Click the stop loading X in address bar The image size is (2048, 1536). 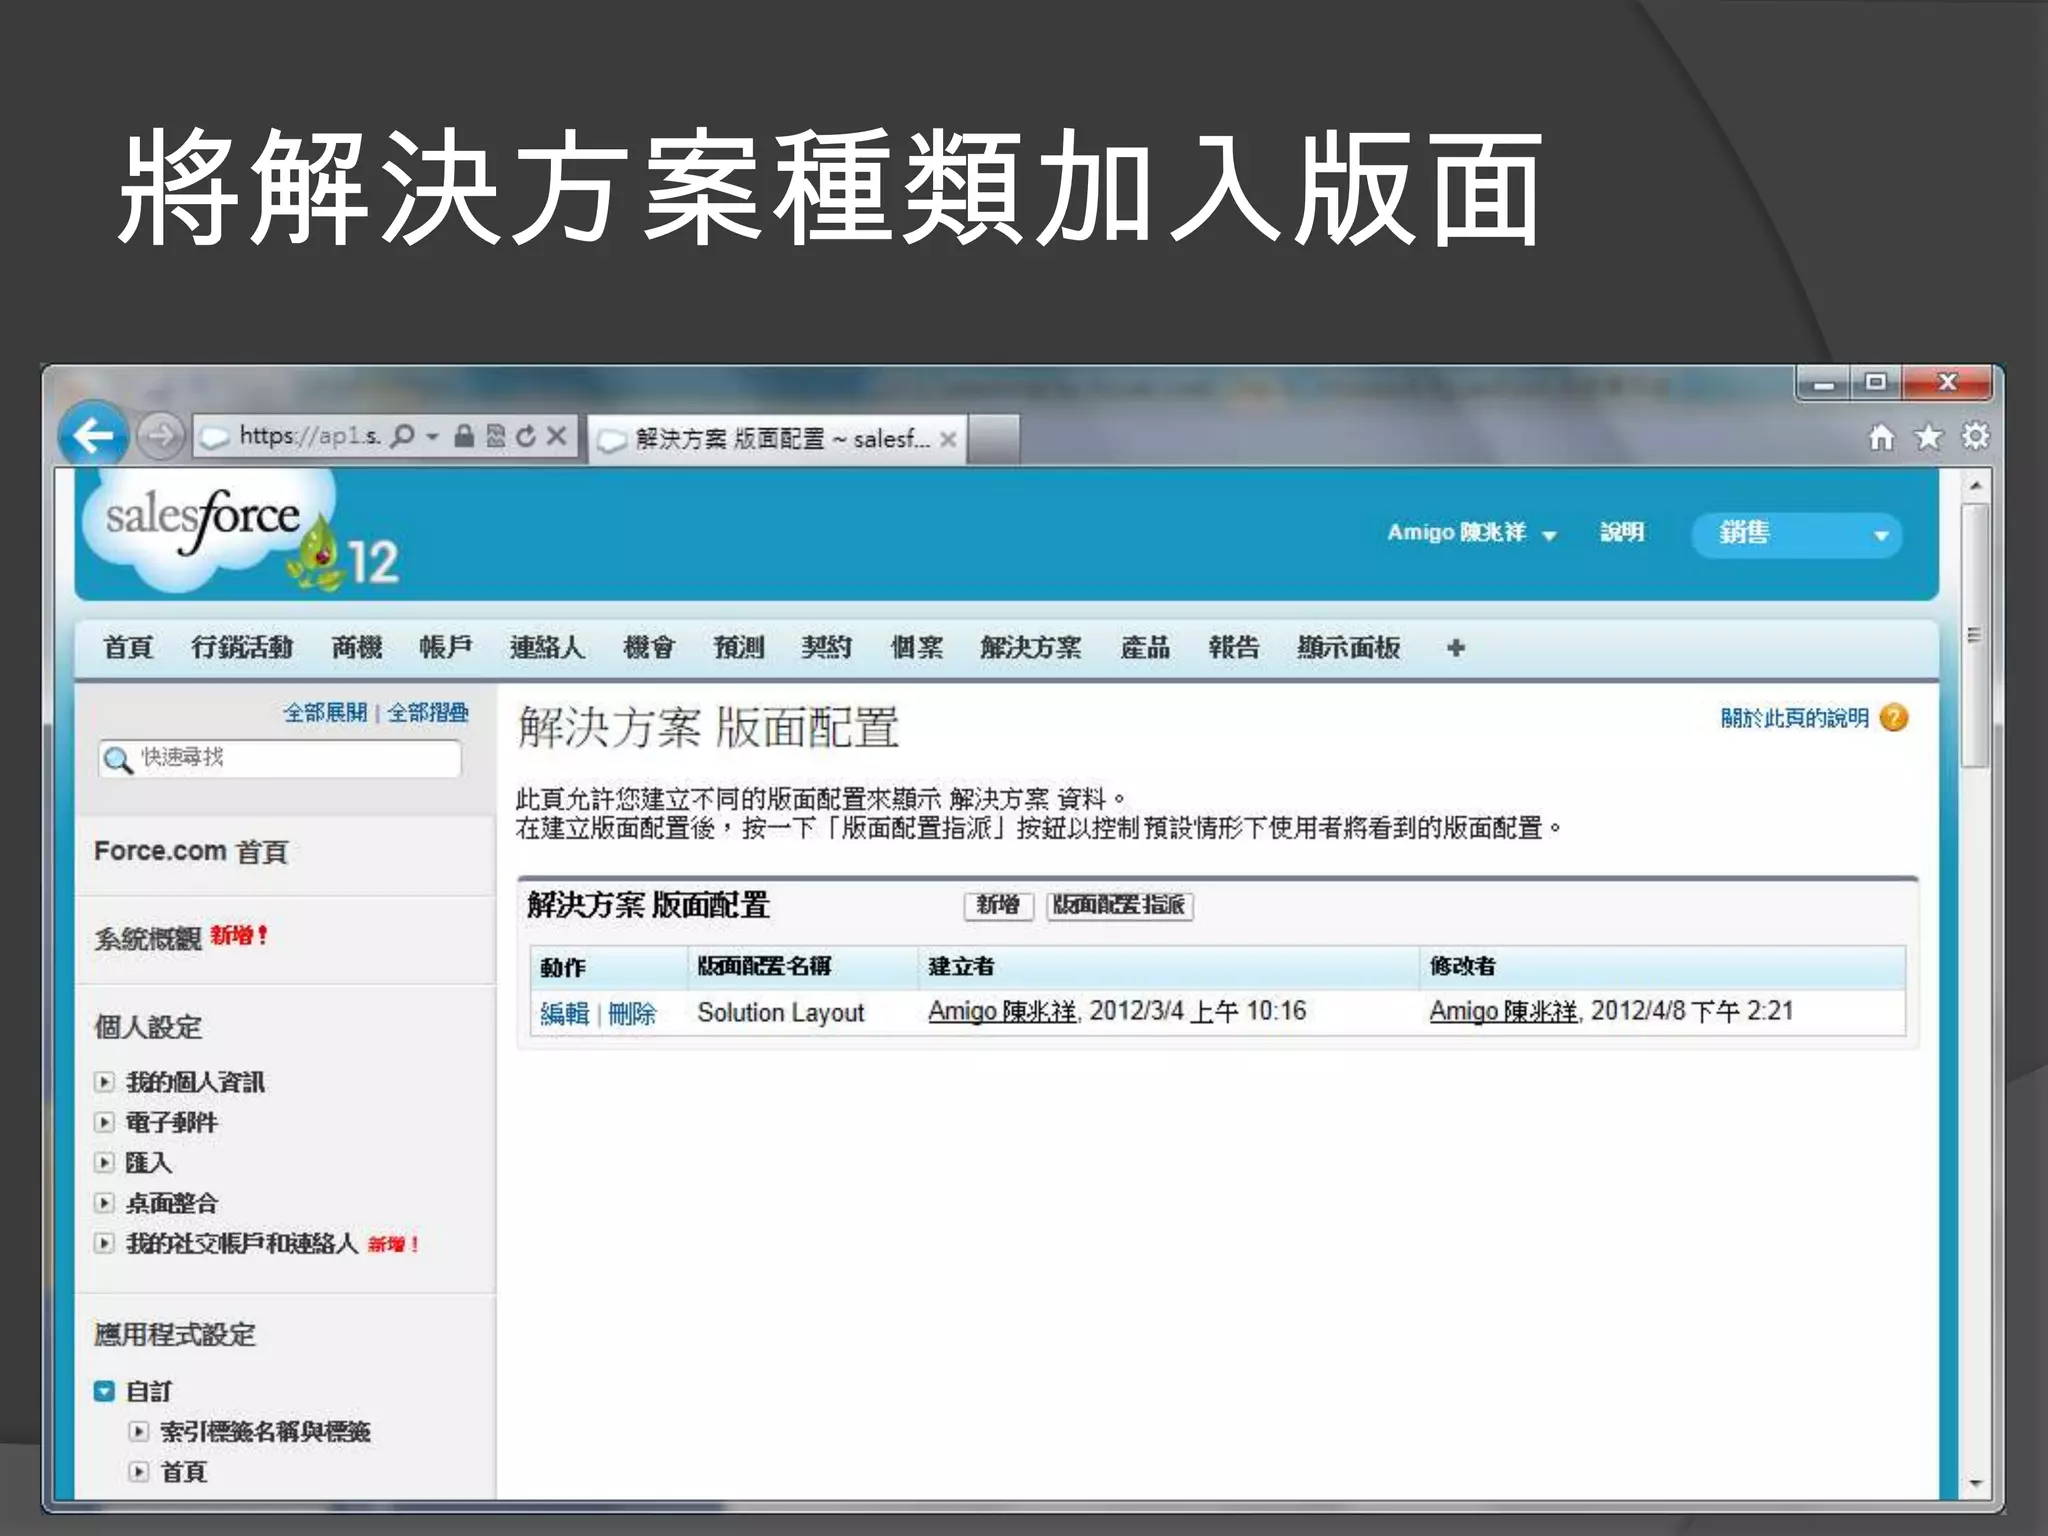(557, 436)
